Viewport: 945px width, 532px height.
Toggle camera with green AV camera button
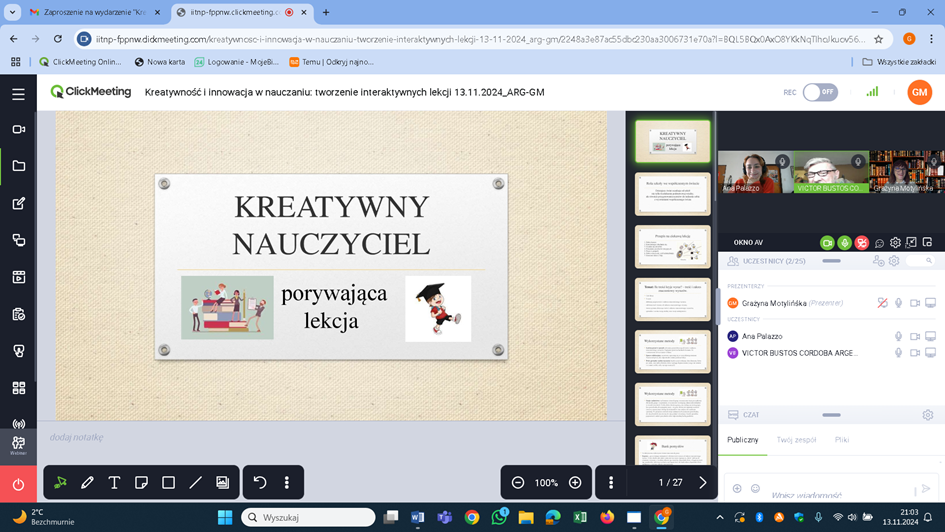[x=827, y=243]
